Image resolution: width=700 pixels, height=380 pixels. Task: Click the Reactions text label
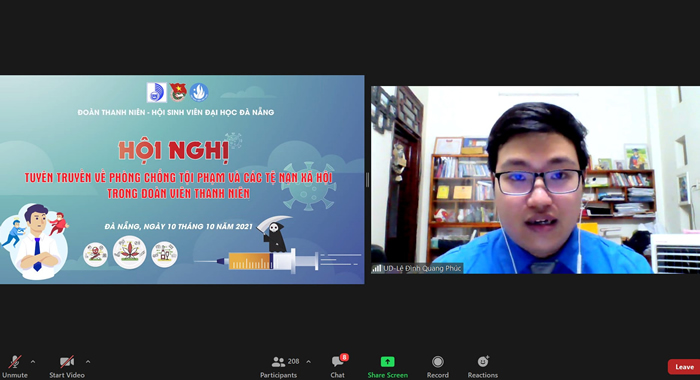pyautogui.click(x=483, y=375)
